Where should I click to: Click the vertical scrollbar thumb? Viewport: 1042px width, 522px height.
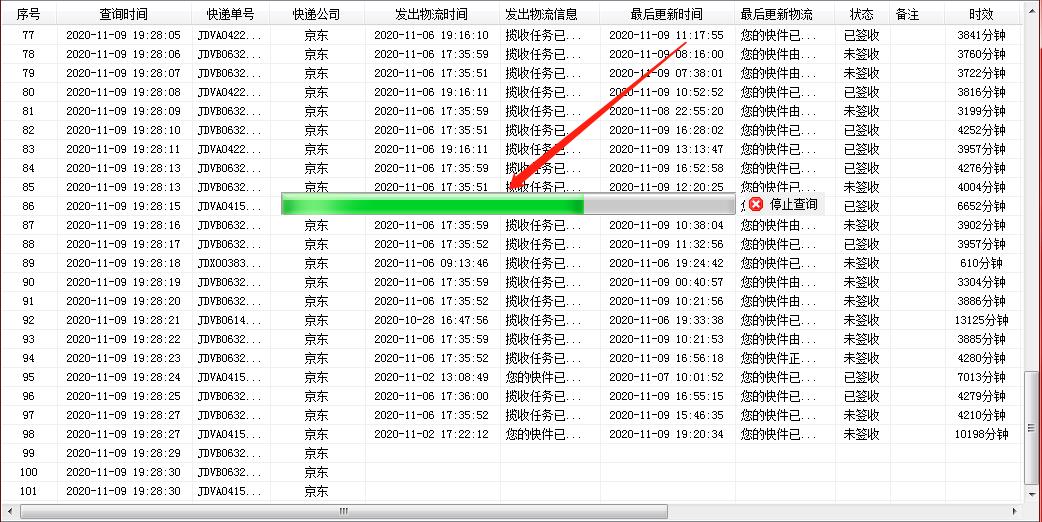(1031, 428)
